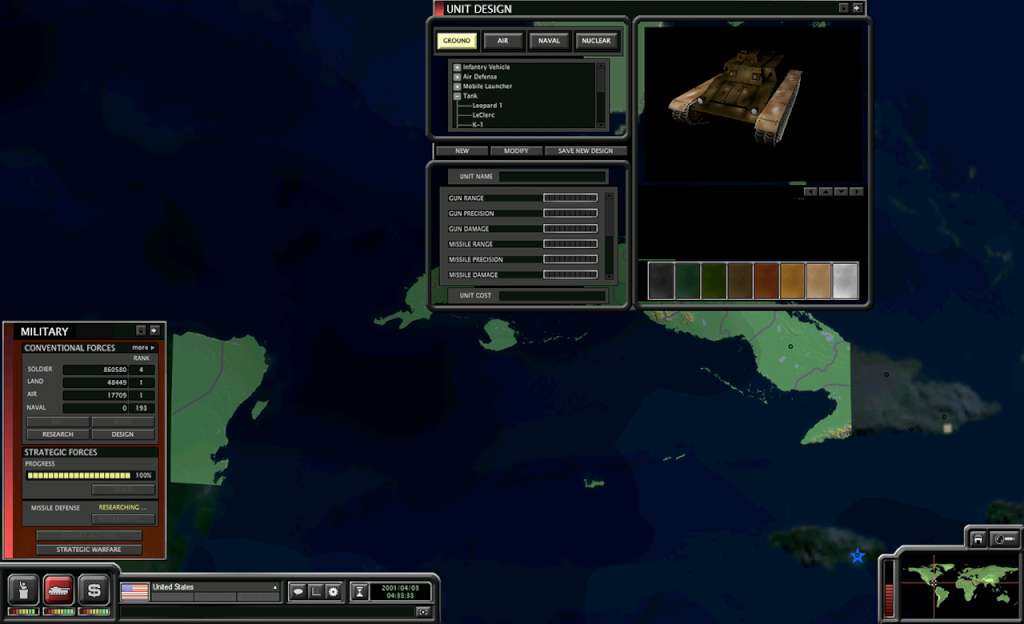
Task: Switch to the AIR tab in Unit Design
Action: (x=502, y=41)
